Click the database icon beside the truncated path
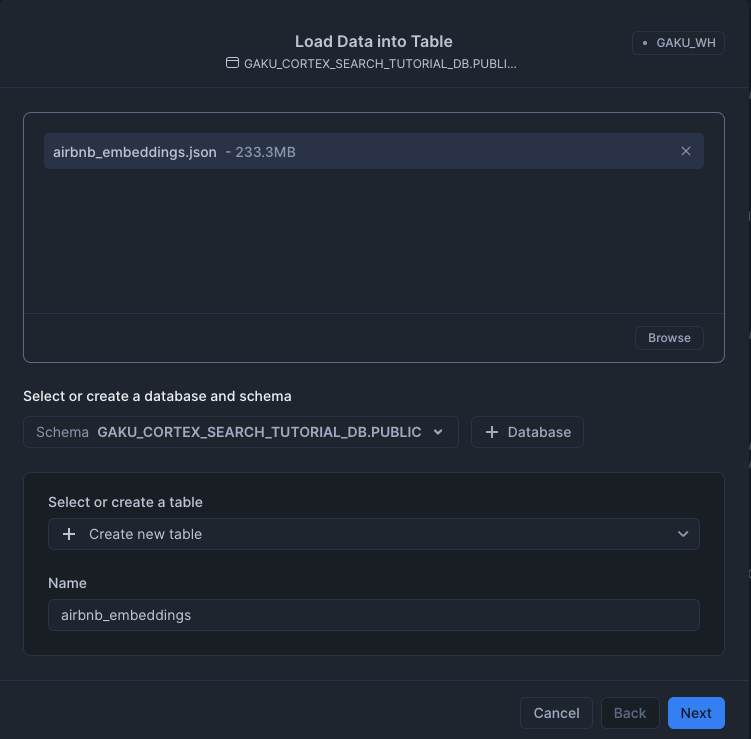This screenshot has width=751, height=739. (232, 63)
